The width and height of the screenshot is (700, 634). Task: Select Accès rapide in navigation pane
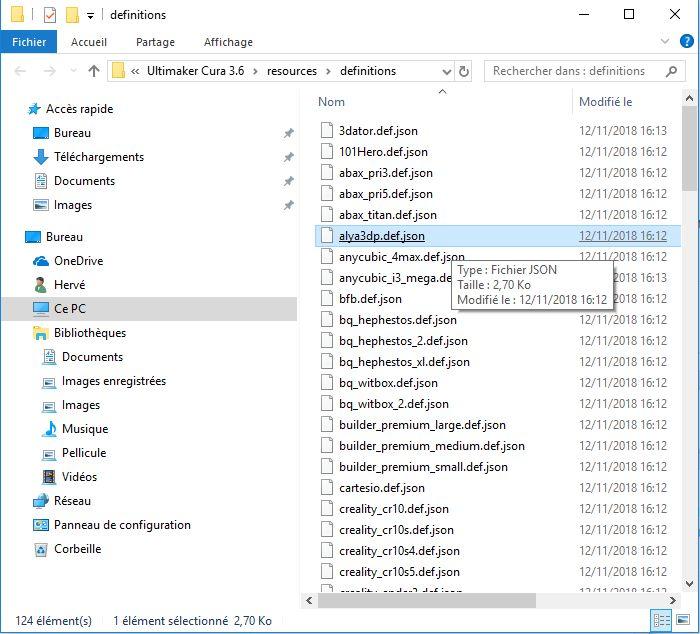(x=79, y=109)
